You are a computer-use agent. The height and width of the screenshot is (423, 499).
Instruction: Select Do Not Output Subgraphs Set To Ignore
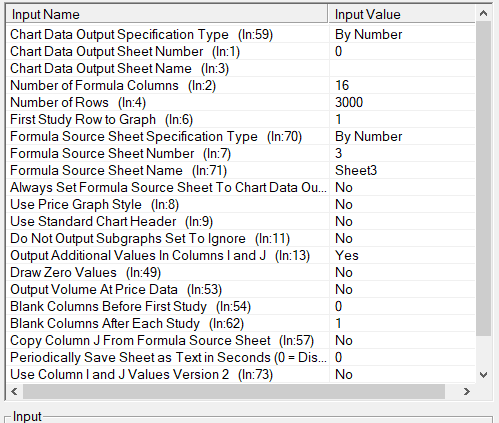[241, 238]
